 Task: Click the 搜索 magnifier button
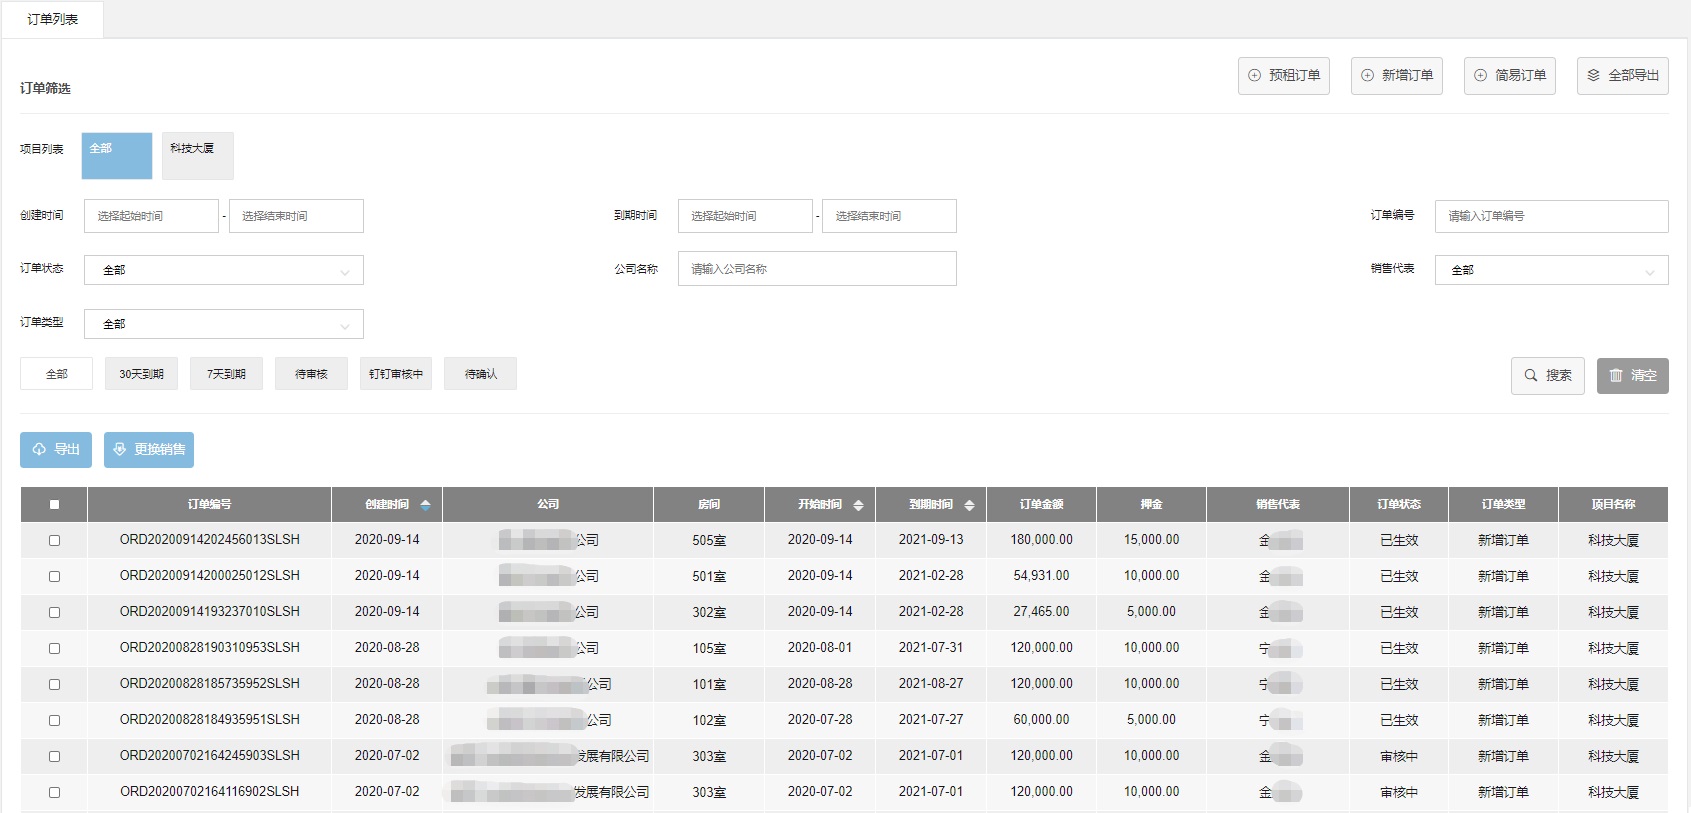coord(1547,376)
